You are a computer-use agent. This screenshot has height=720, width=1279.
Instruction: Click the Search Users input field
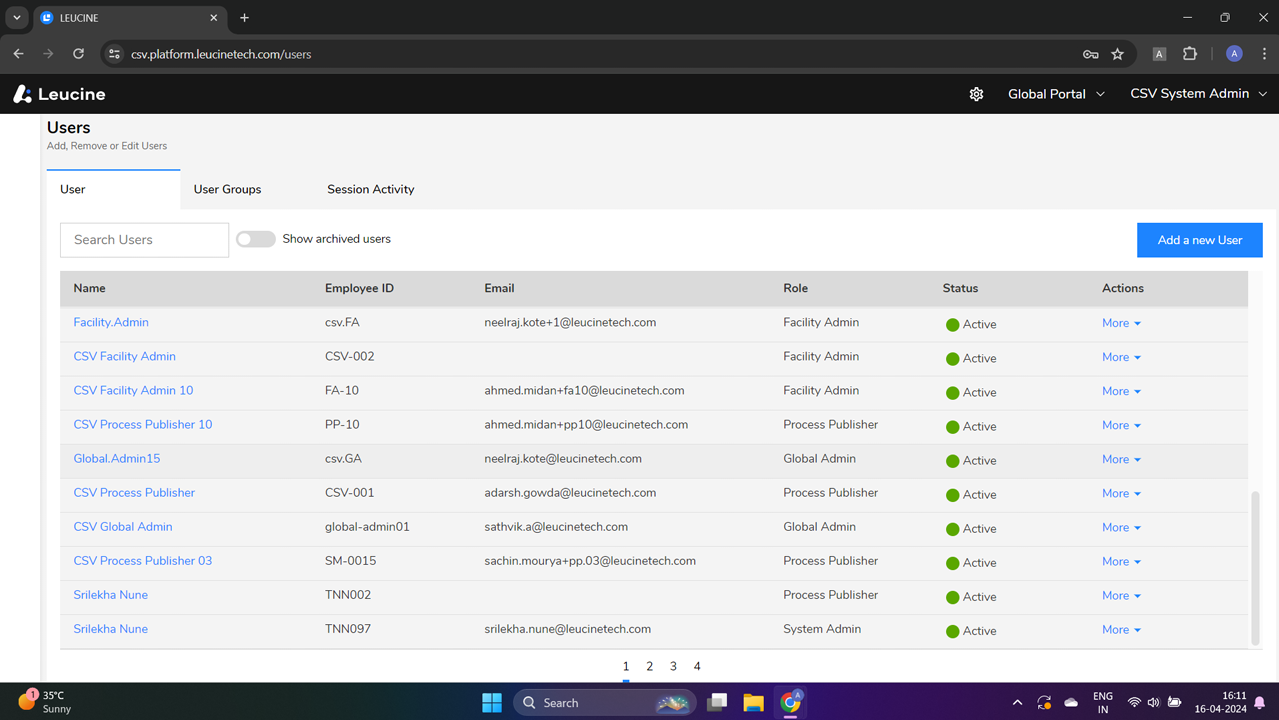point(144,240)
